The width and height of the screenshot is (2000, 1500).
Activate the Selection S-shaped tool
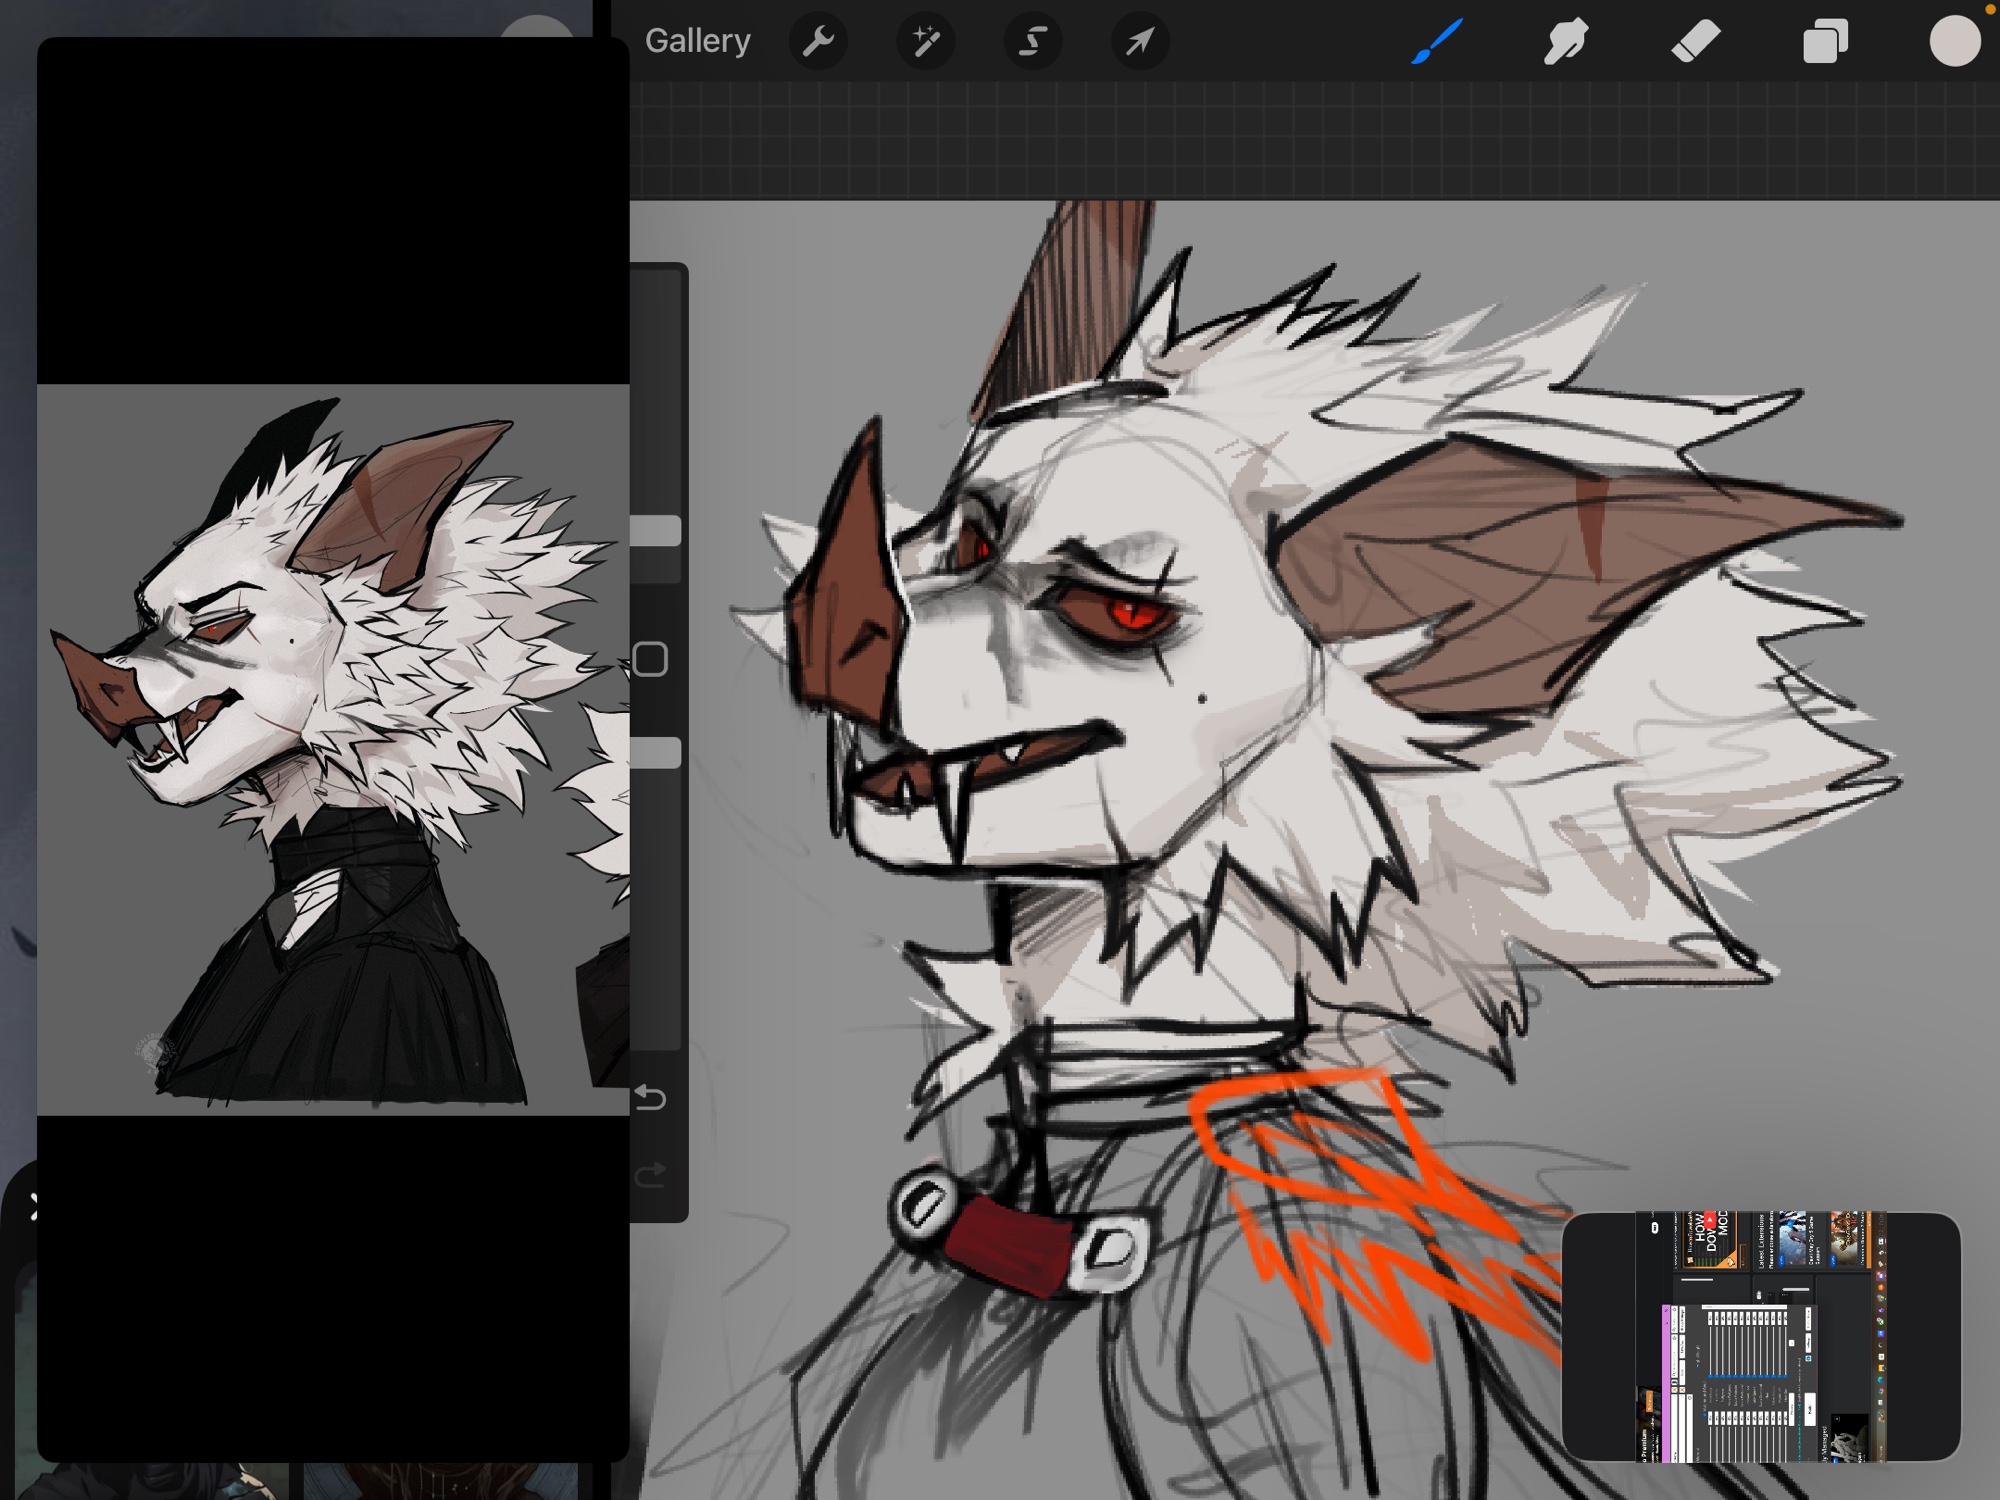click(1032, 42)
